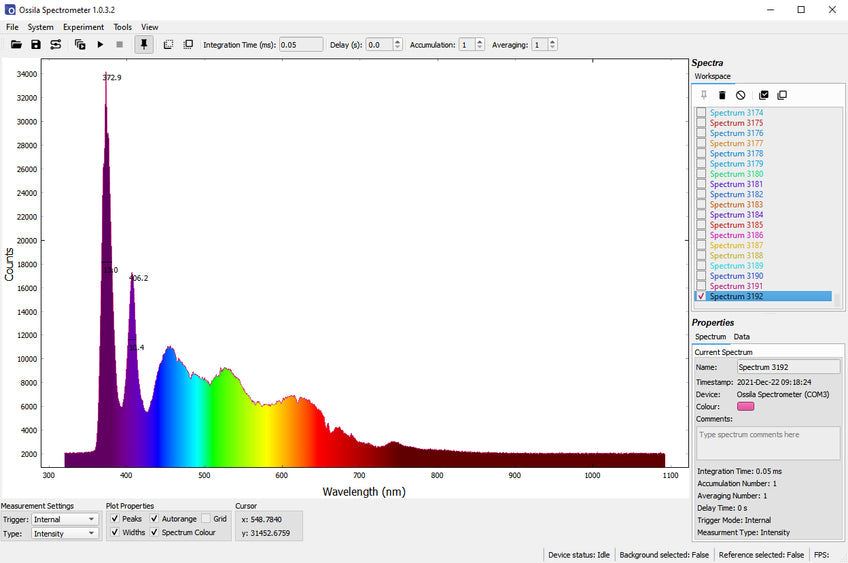Click the Integration Time input field
Screen dimensions: 848x563
[300, 45]
